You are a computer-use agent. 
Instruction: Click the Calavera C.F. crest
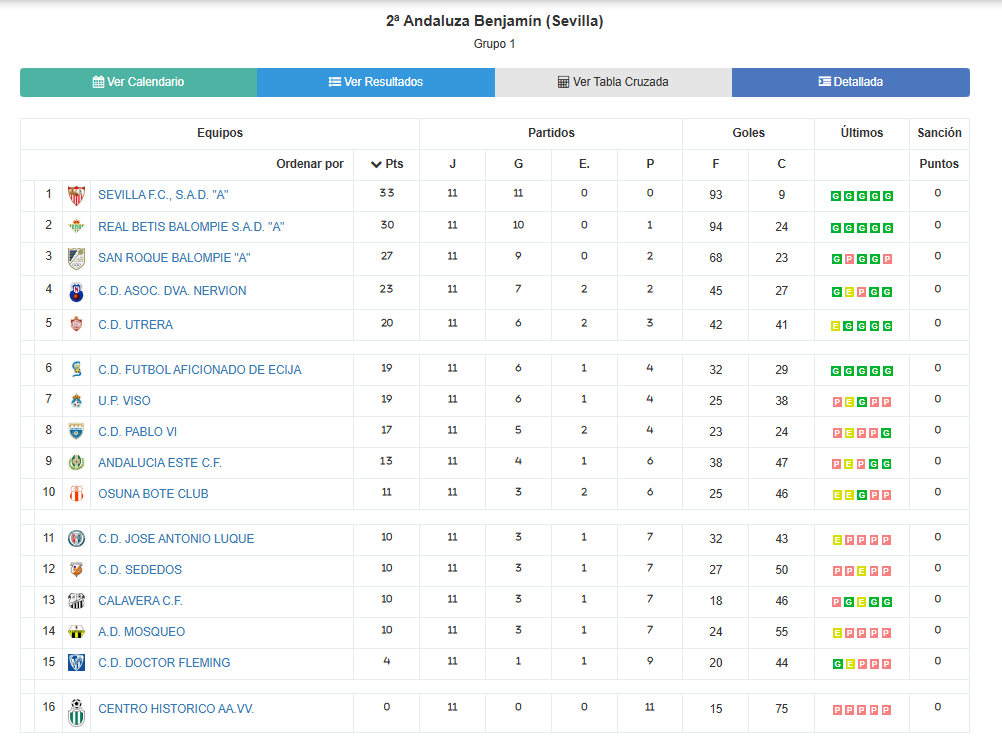tap(76, 601)
